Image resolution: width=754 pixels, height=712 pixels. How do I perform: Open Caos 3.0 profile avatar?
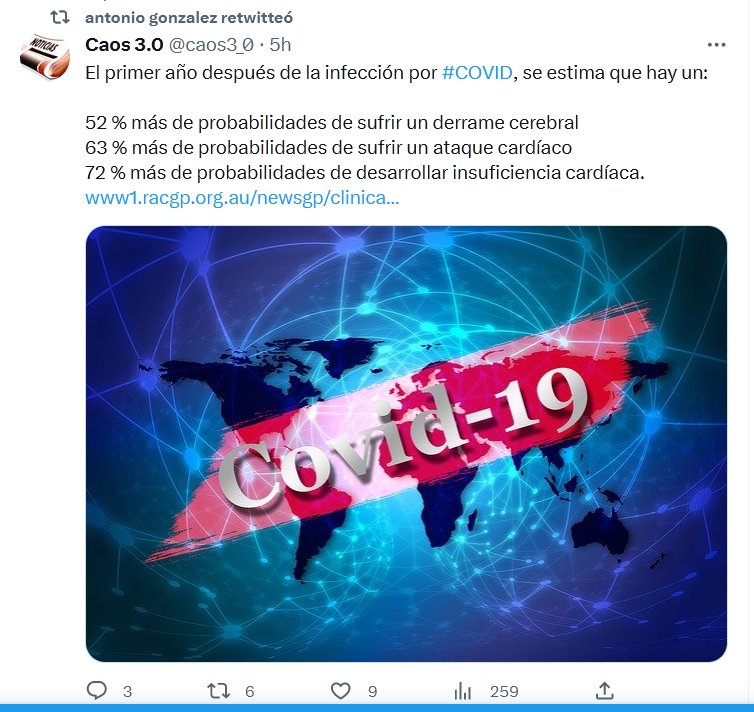tap(45, 57)
